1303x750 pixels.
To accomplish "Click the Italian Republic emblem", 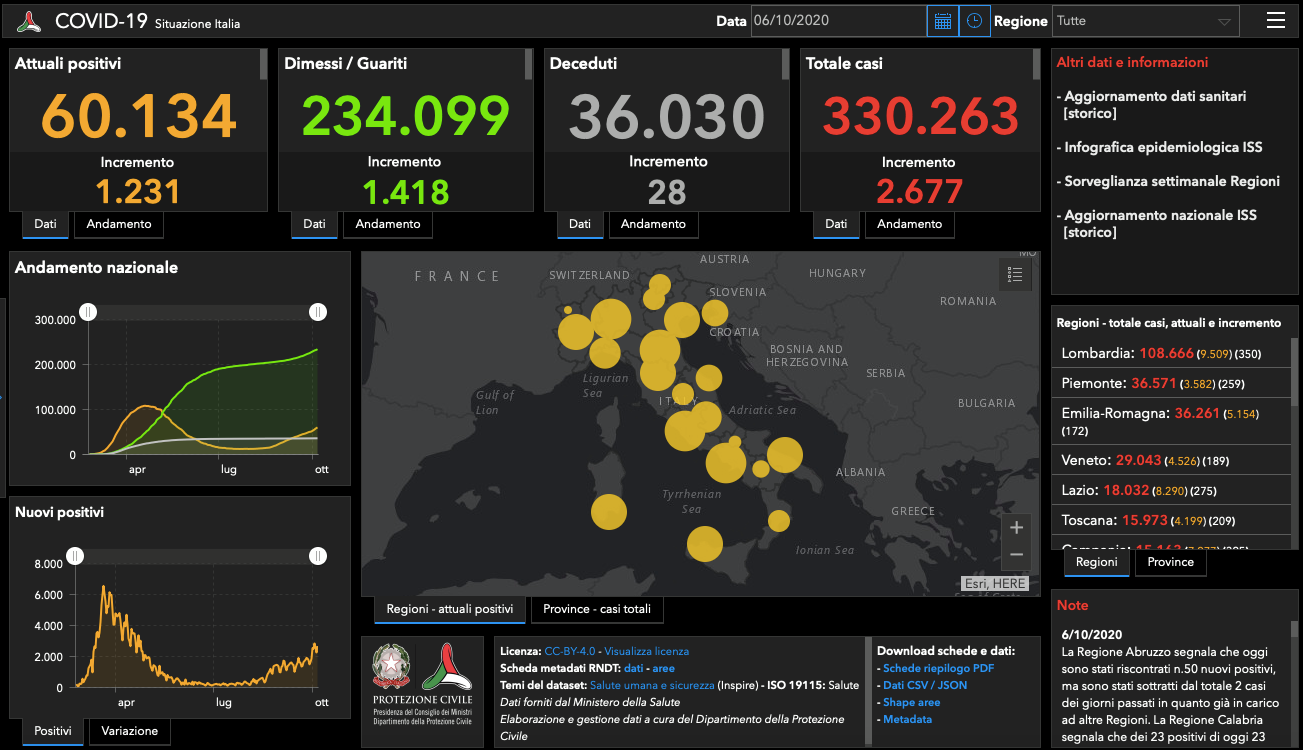I will coord(391,667).
